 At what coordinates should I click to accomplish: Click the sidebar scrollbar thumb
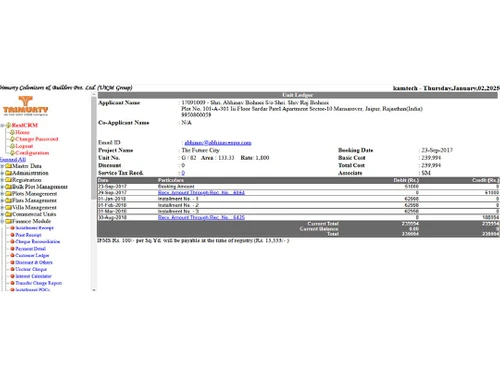tap(94, 148)
